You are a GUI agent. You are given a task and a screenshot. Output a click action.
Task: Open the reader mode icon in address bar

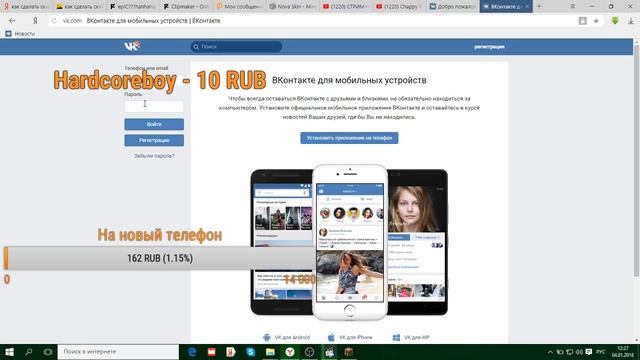coord(582,21)
